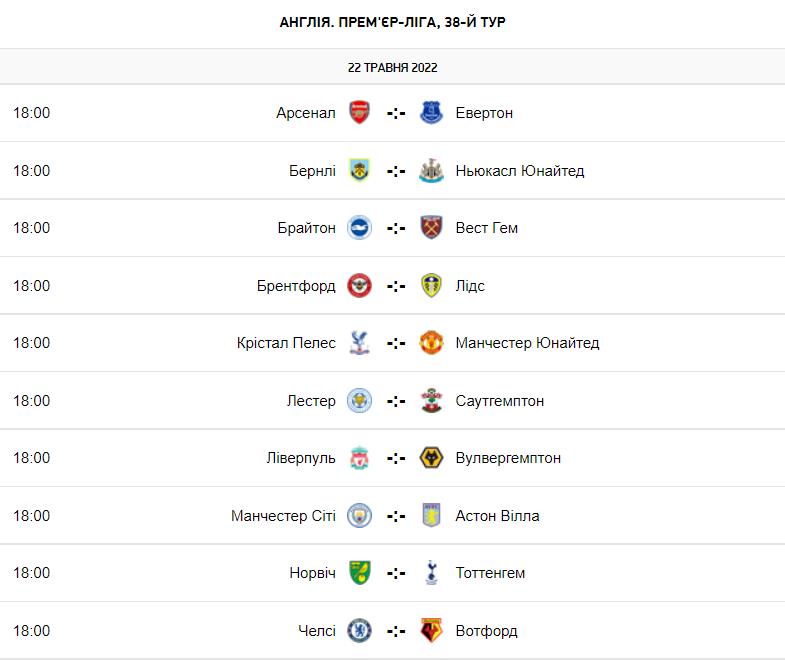Click the Manchester City badge
Screen dimensions: 785x660
359,516
